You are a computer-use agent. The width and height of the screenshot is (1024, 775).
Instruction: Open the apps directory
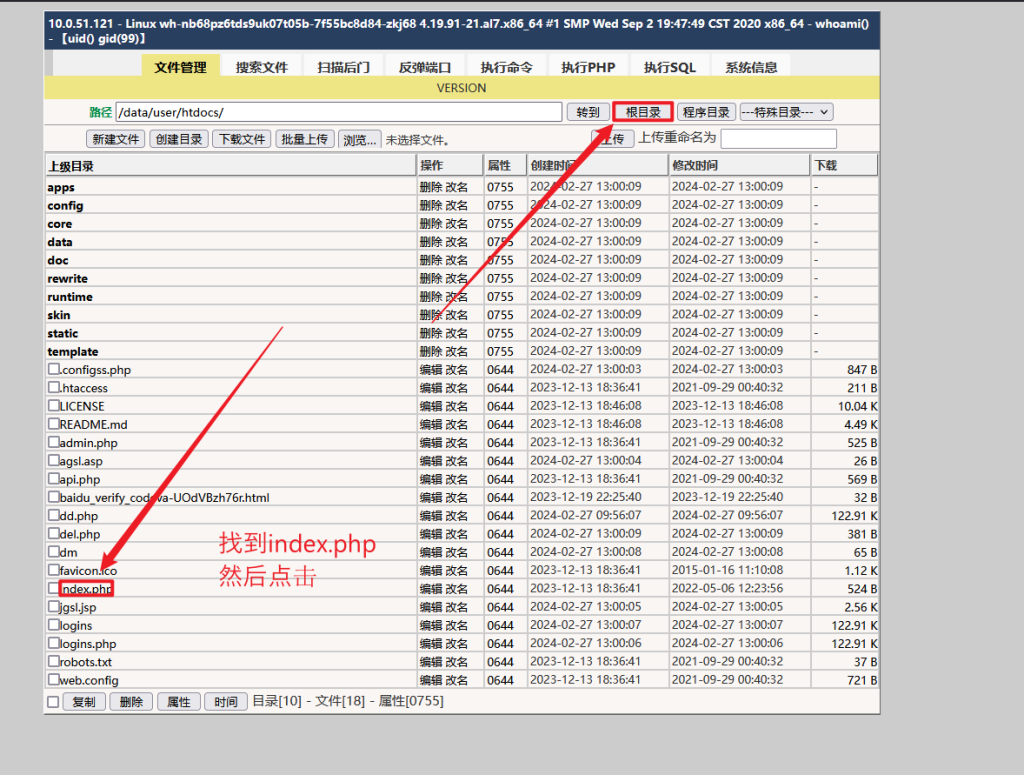[x=61, y=187]
